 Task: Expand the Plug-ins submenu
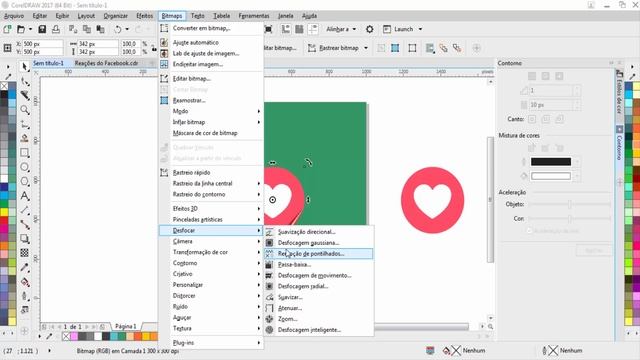click(x=210, y=343)
